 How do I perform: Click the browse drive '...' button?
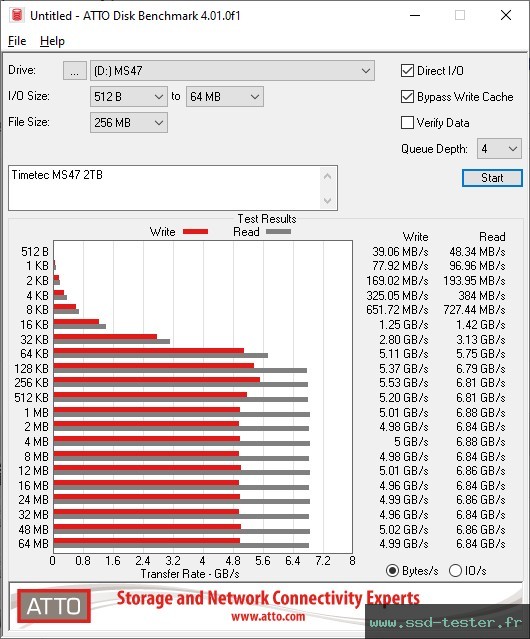(x=75, y=71)
